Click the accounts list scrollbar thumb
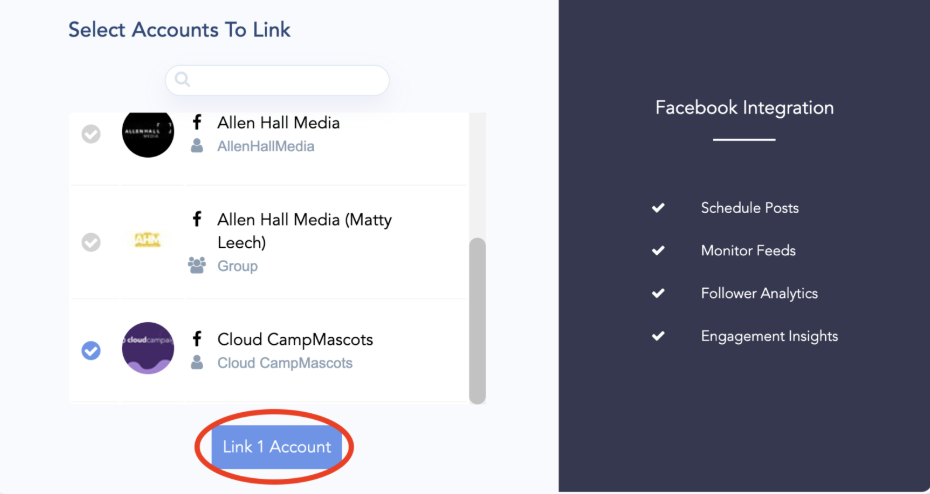This screenshot has height=494, width=930. point(477,321)
